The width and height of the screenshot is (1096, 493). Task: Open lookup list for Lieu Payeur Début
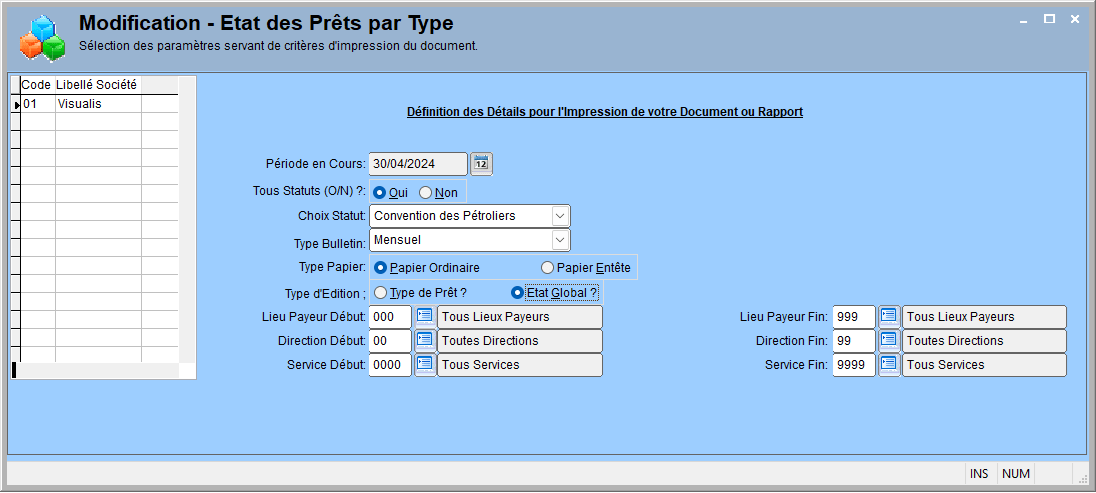pos(424,316)
